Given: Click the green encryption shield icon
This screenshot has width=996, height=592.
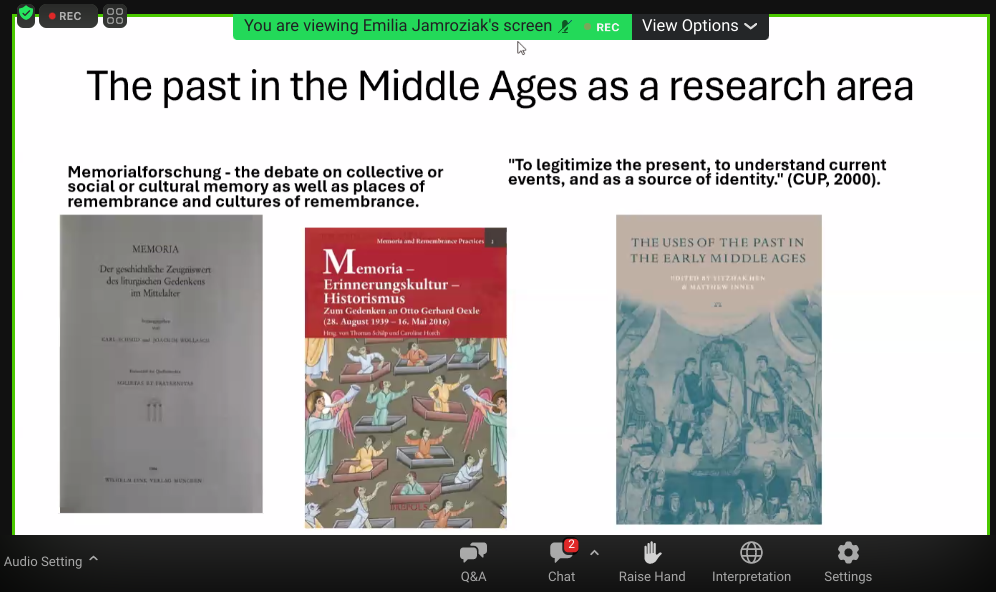Looking at the screenshot, I should tap(26, 15).
